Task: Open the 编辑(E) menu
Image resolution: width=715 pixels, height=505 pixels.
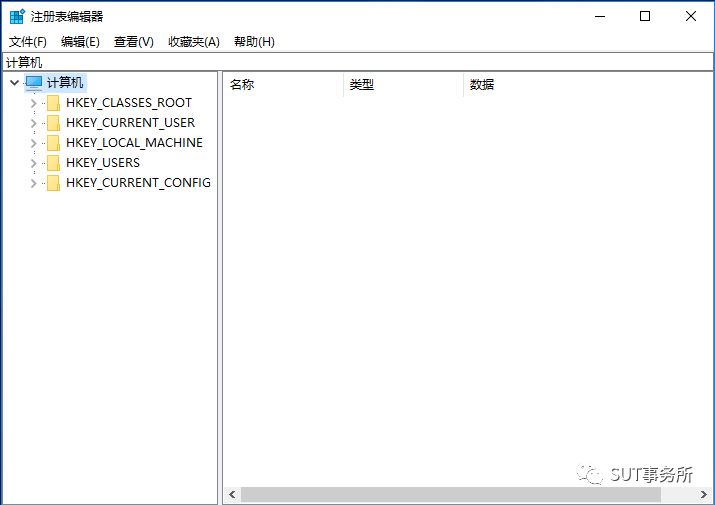Action: click(80, 42)
